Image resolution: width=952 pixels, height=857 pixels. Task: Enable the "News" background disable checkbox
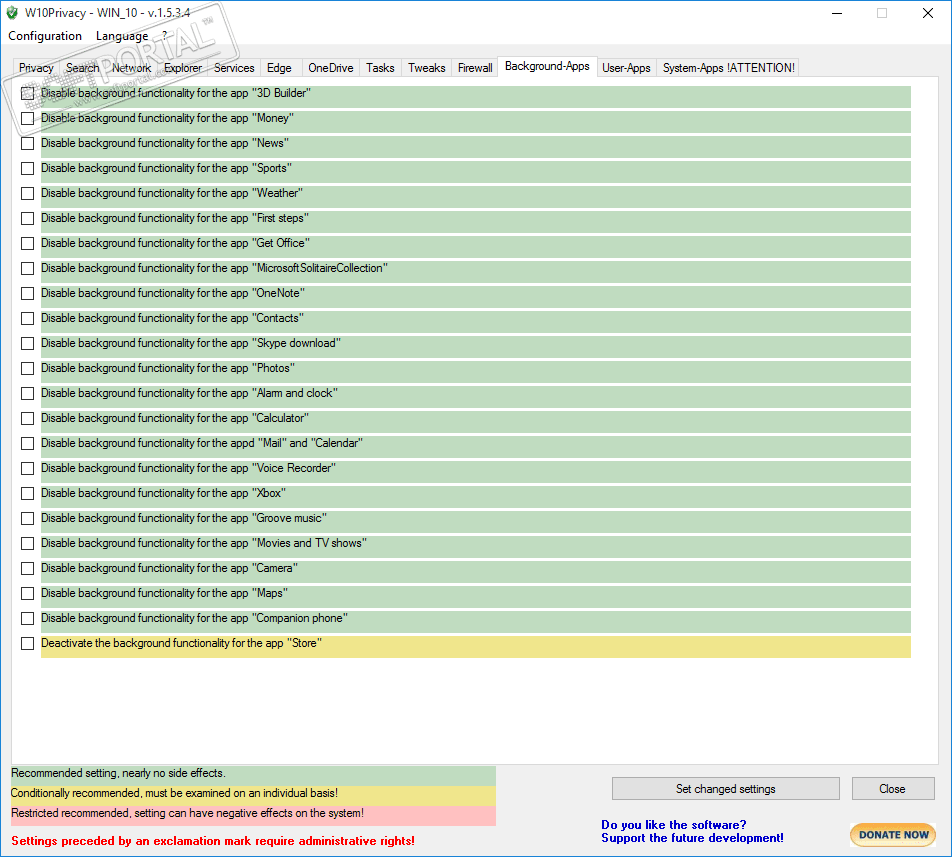27,143
